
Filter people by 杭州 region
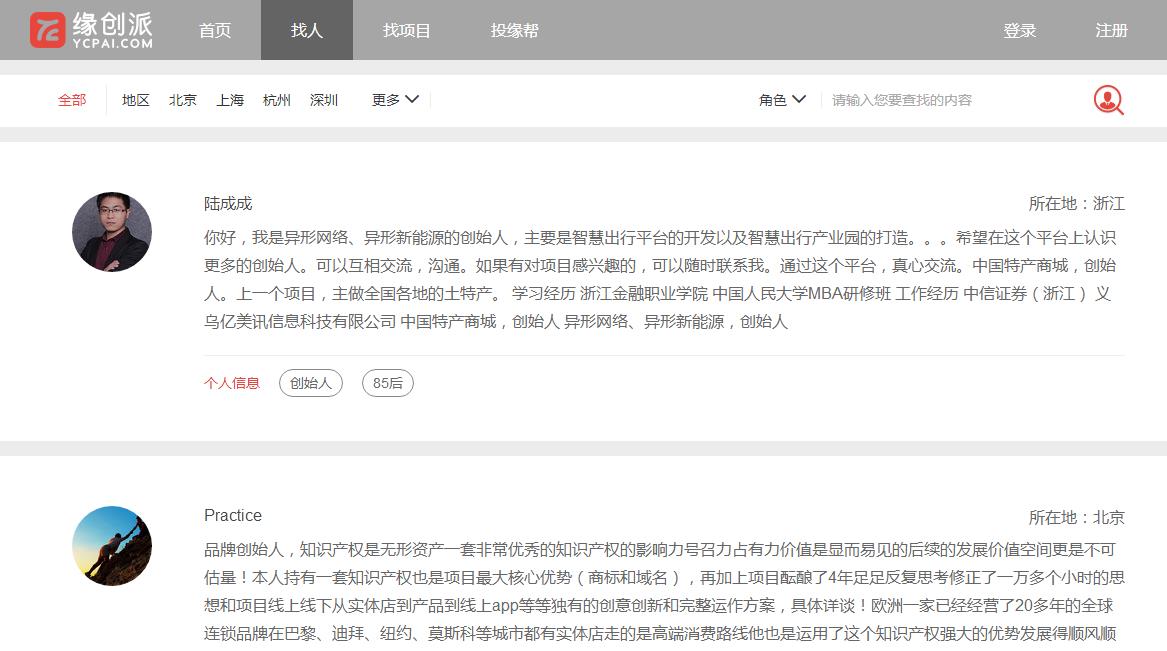point(277,100)
